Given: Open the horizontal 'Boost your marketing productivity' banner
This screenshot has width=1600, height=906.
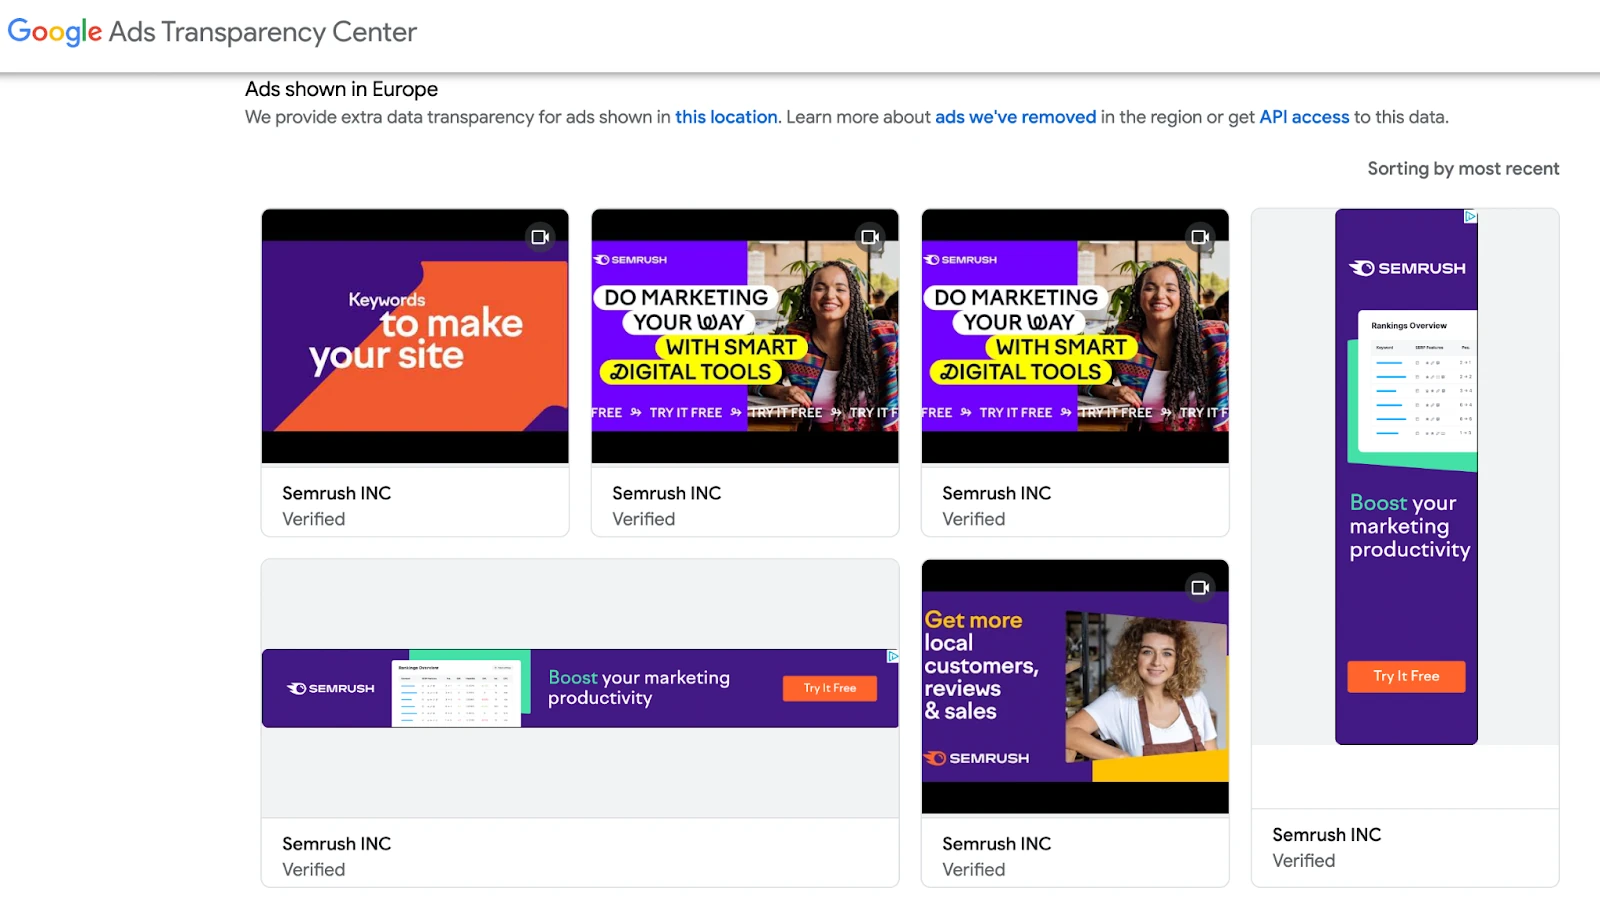Looking at the screenshot, I should click(x=580, y=688).
